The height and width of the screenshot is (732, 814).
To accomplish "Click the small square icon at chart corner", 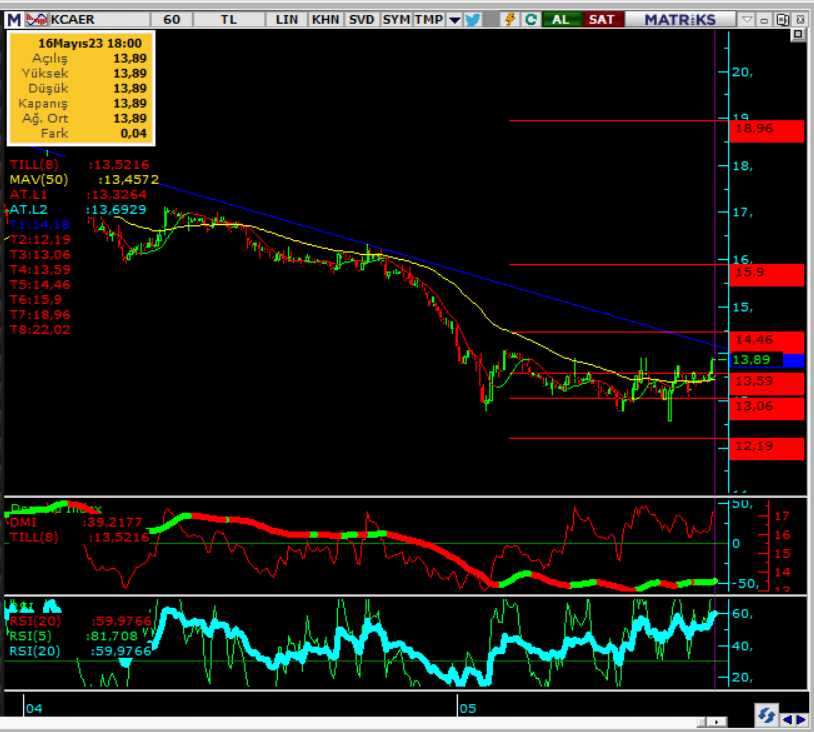I will 797,35.
